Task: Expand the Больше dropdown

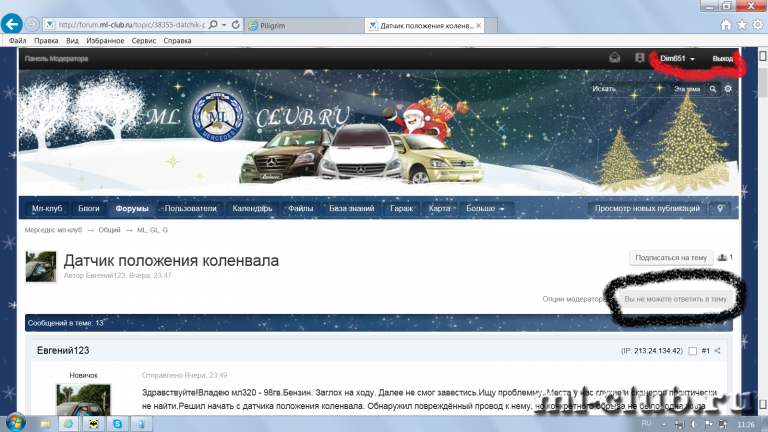Action: (485, 209)
